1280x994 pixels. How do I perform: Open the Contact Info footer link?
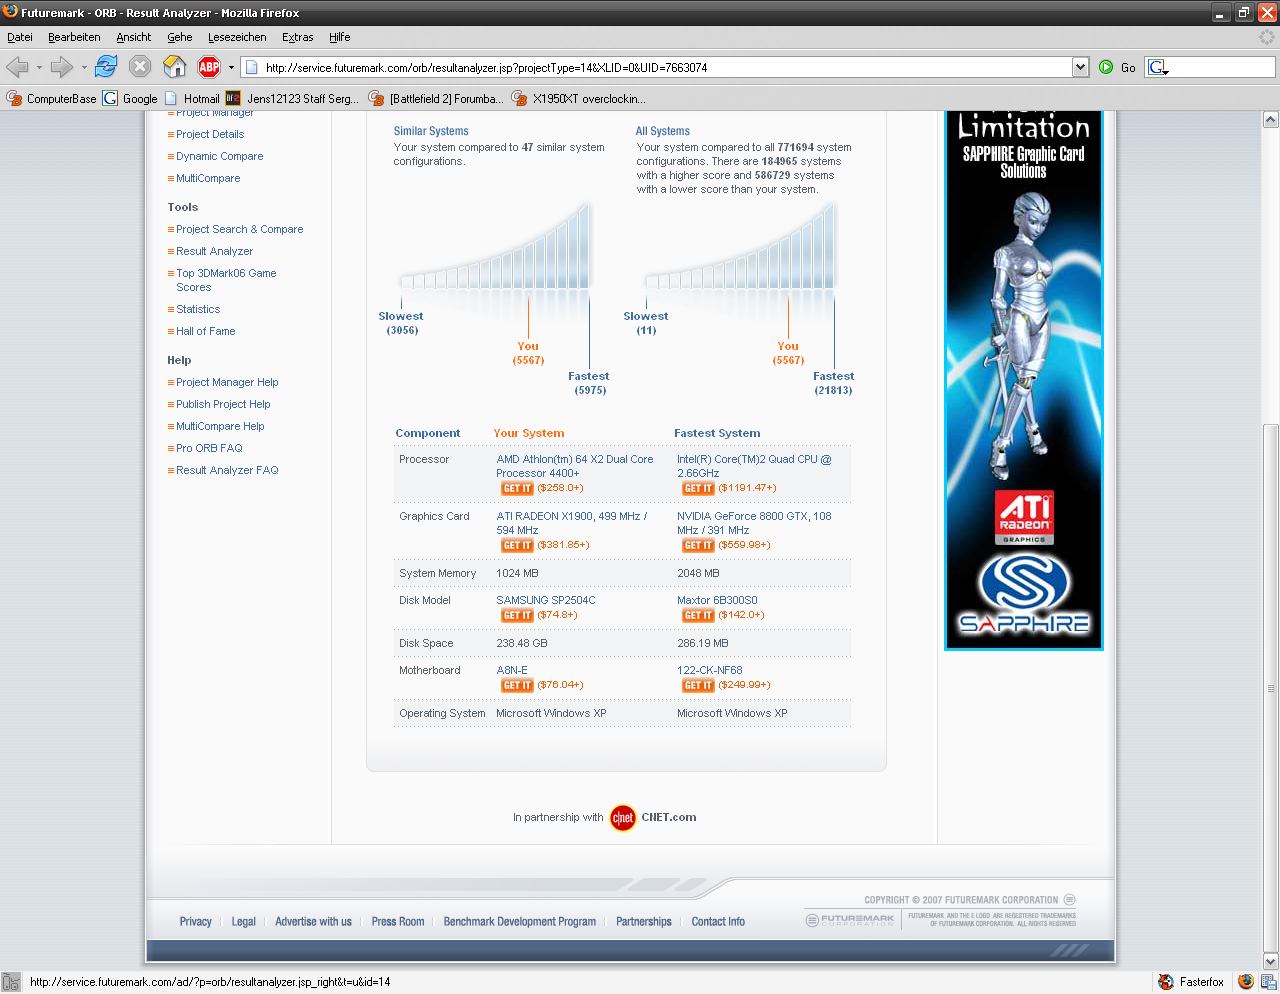718,922
